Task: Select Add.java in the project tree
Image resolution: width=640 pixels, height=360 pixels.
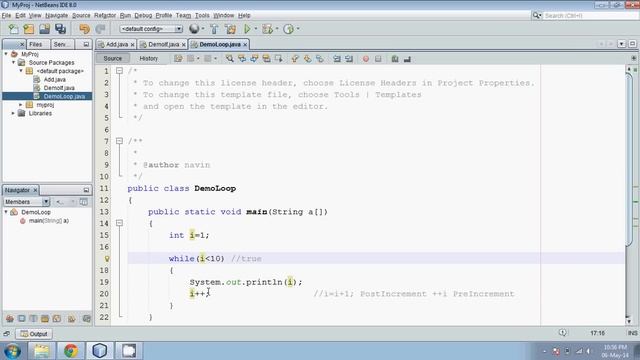Action: point(54,79)
